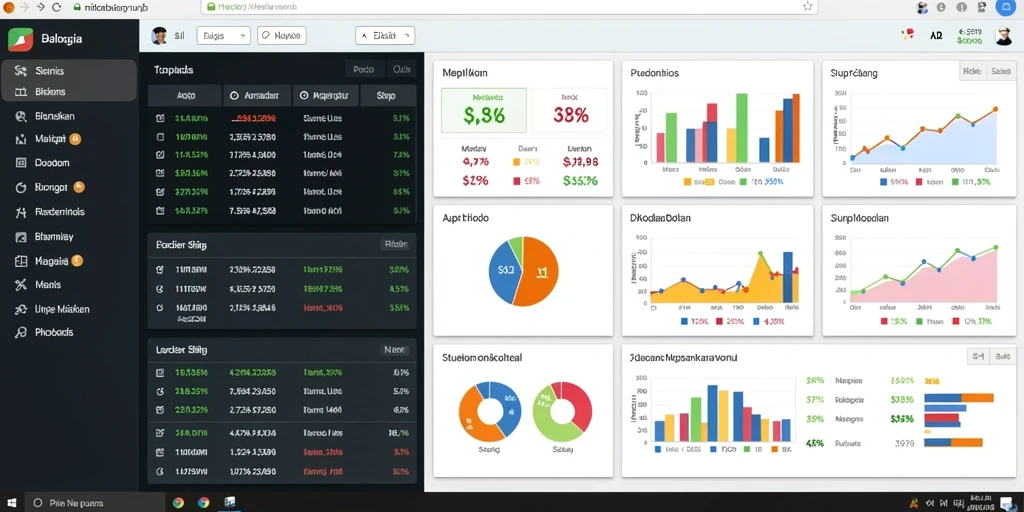Expand the Eliskit dropdown in the header
Viewport: 1024px width, 512px height.
click(x=385, y=36)
